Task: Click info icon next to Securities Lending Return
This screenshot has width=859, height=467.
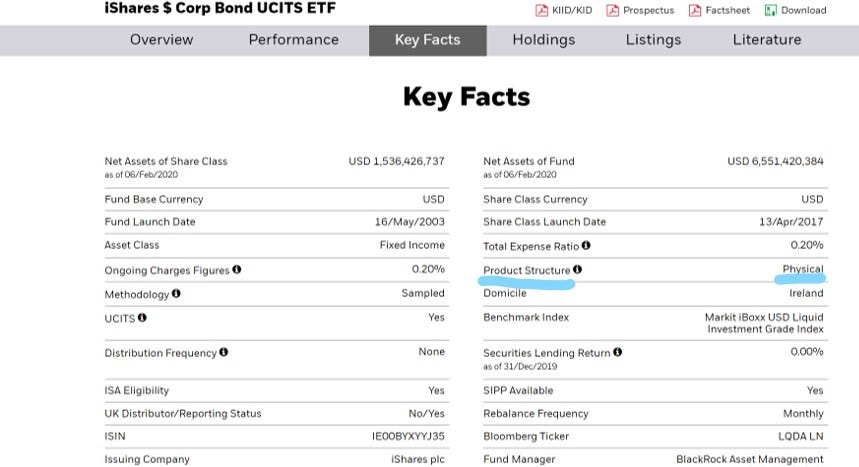Action: click(x=617, y=352)
